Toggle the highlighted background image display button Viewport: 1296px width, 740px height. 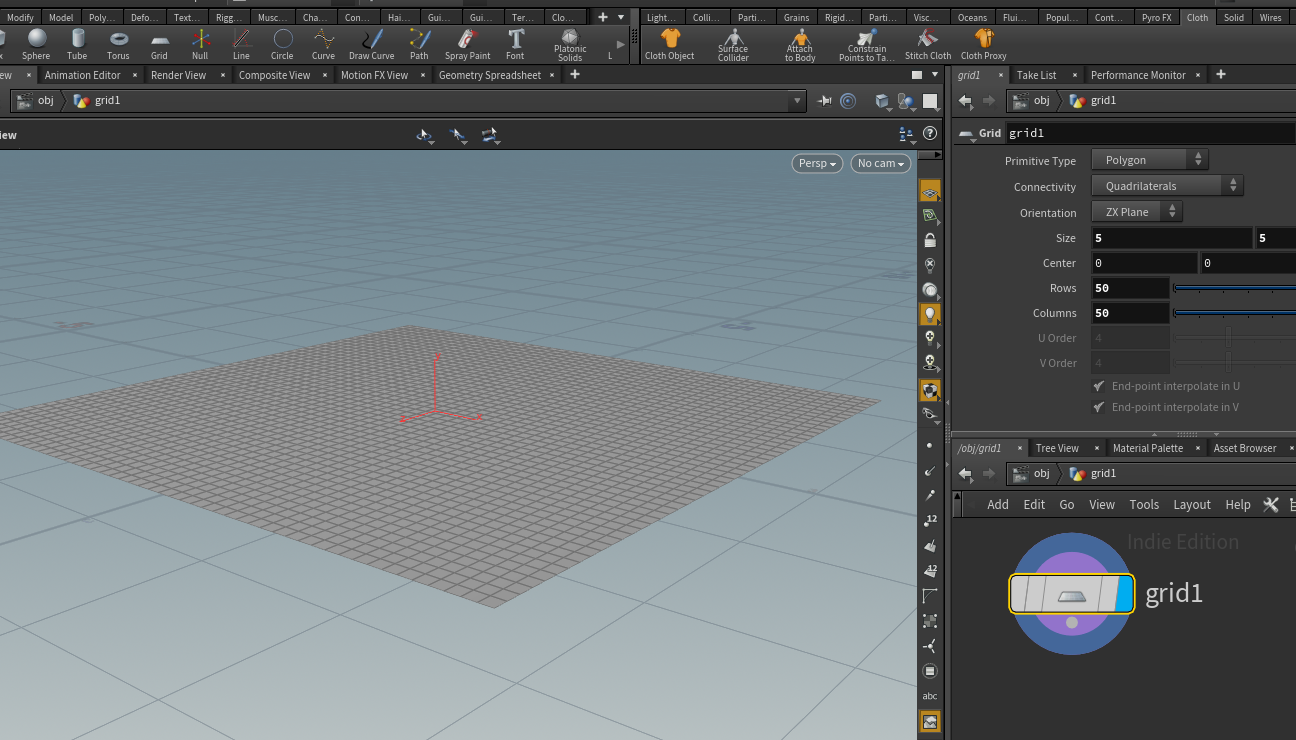point(930,721)
